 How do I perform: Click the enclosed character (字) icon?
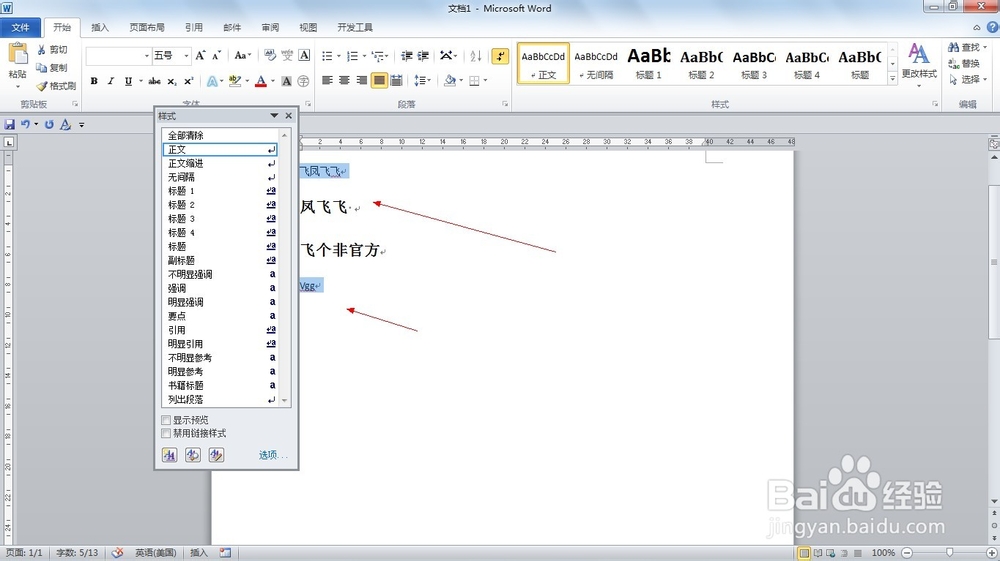(x=304, y=81)
